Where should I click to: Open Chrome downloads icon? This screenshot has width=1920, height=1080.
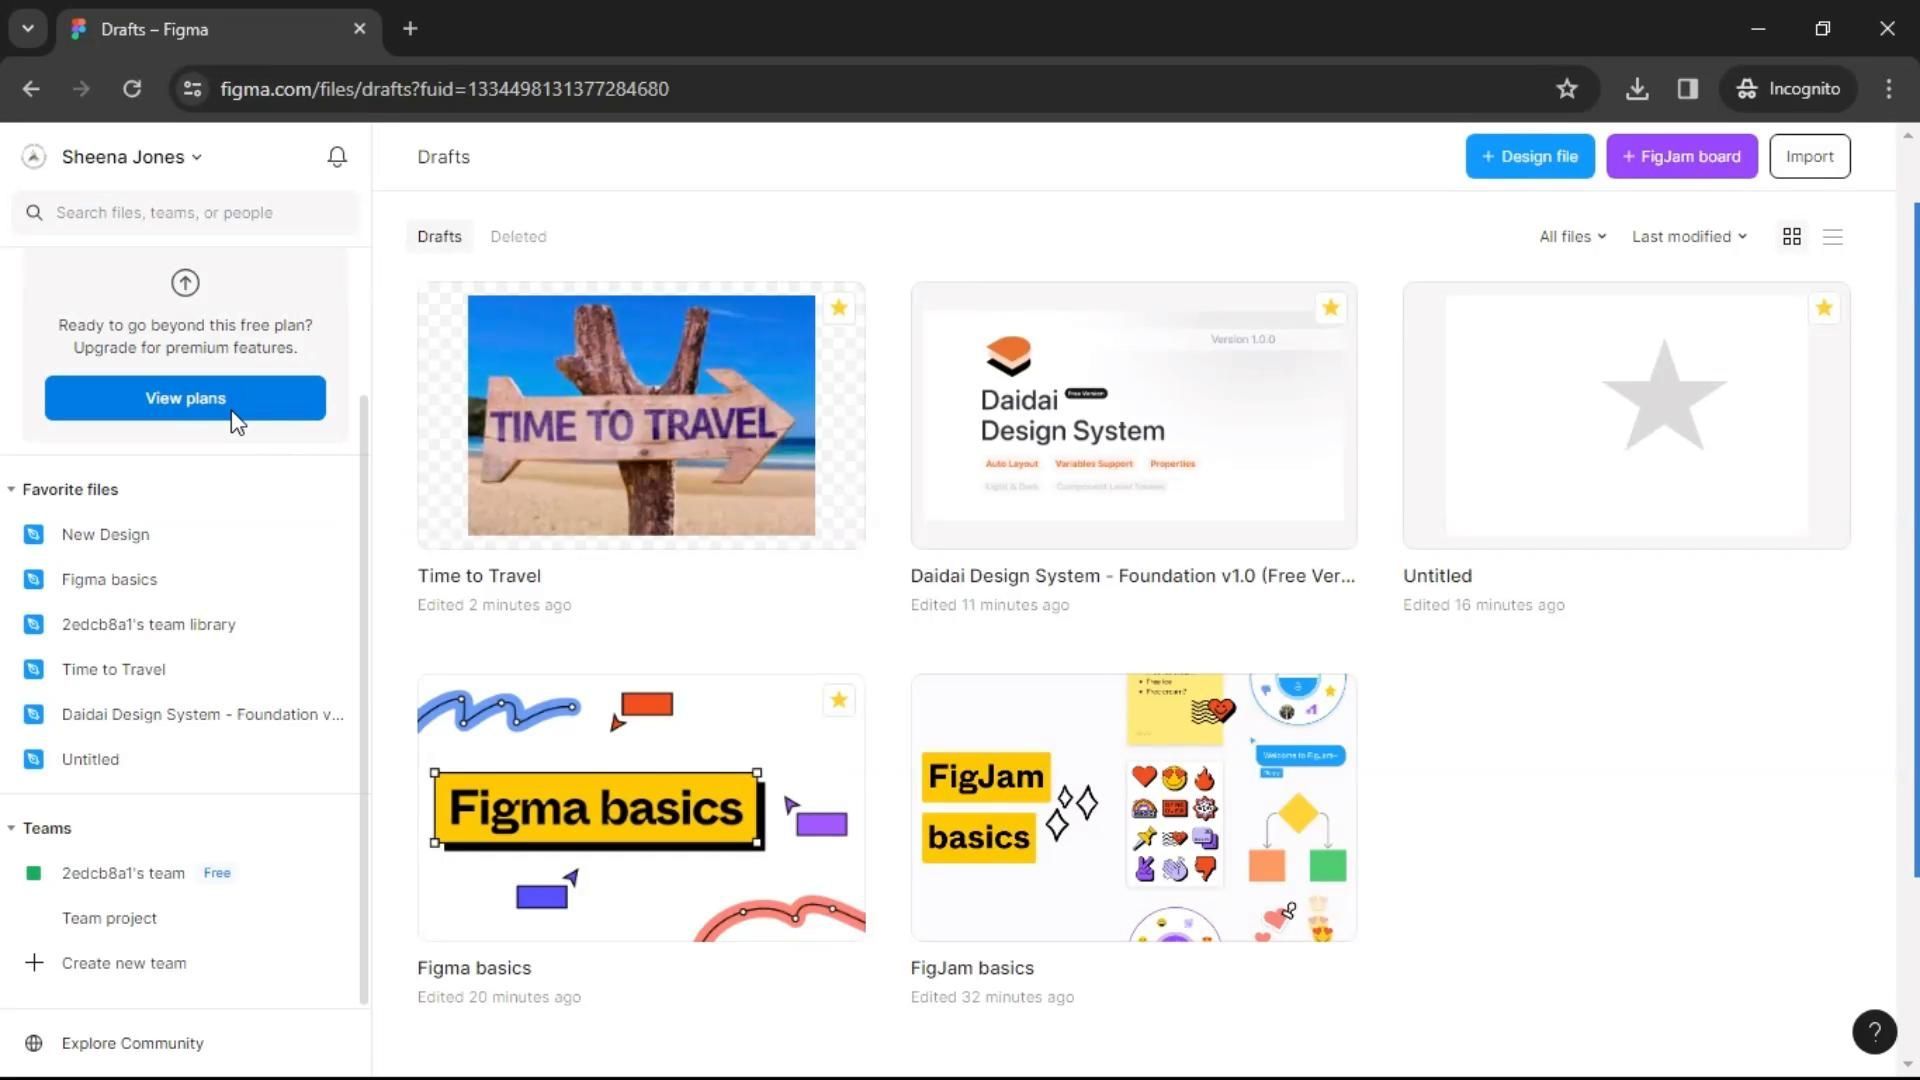pyautogui.click(x=1636, y=89)
